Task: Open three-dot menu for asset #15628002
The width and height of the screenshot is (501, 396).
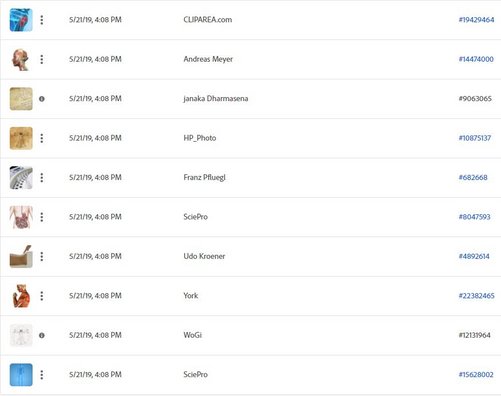Action: tap(42, 375)
